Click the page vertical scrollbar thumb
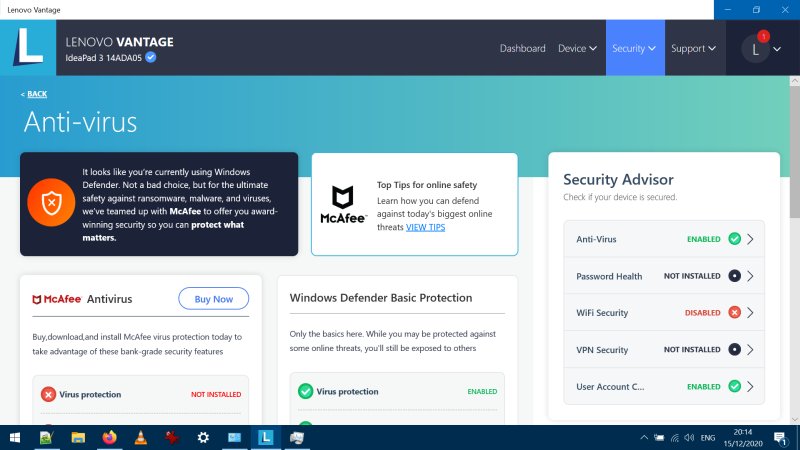 coord(794,153)
